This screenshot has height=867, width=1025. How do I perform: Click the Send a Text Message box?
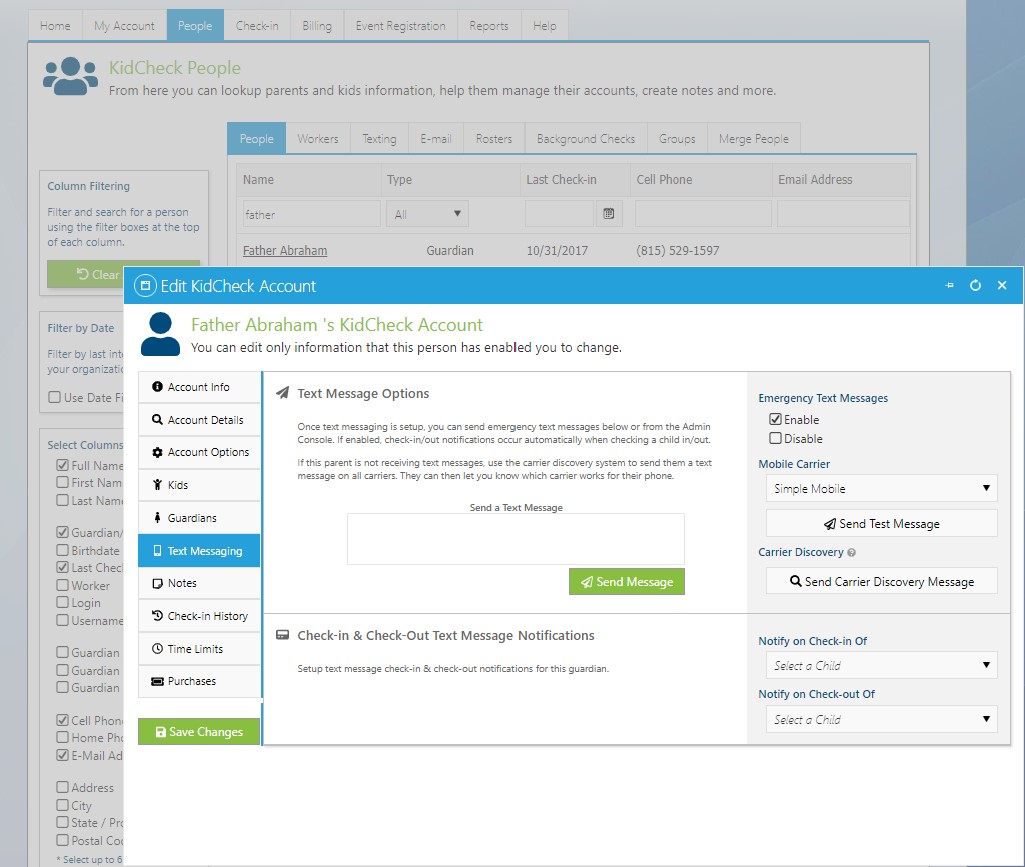(516, 539)
